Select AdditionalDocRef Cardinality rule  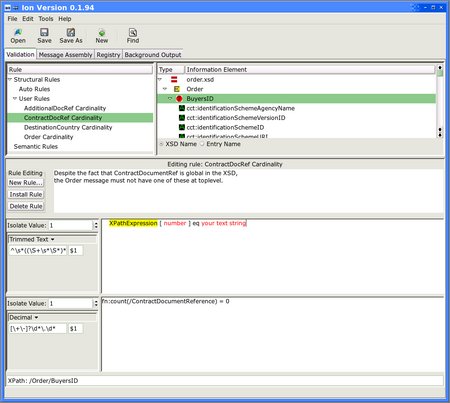point(65,108)
